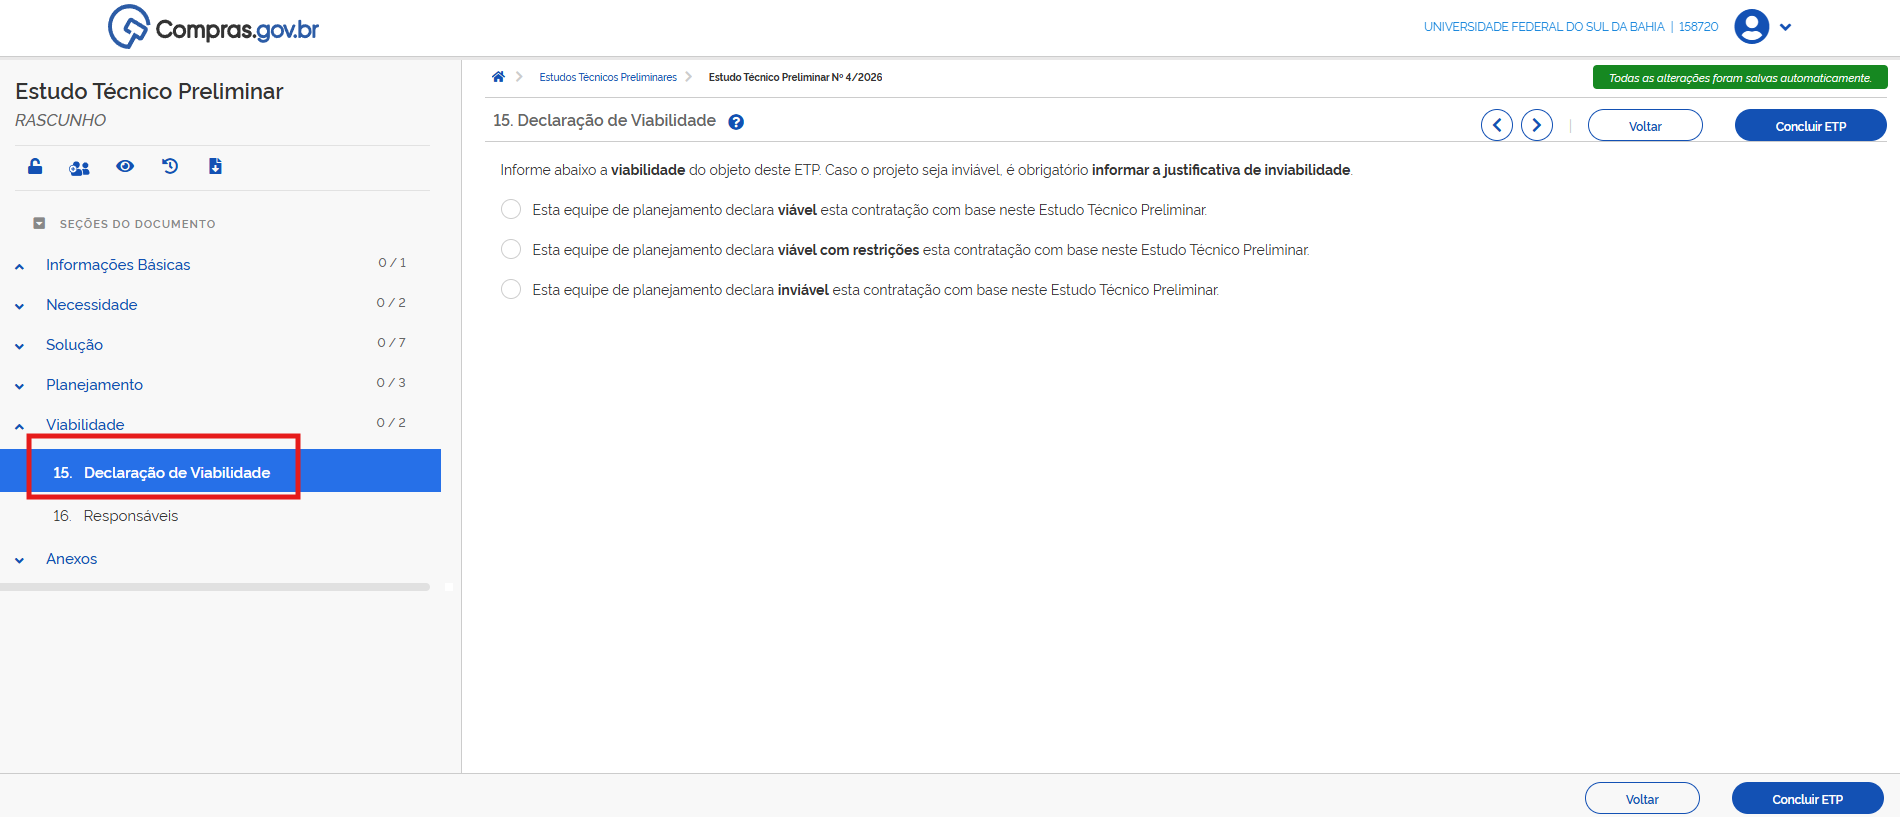This screenshot has height=817, width=1900.
Task: Go to previous section with left arrow
Action: click(x=1496, y=126)
